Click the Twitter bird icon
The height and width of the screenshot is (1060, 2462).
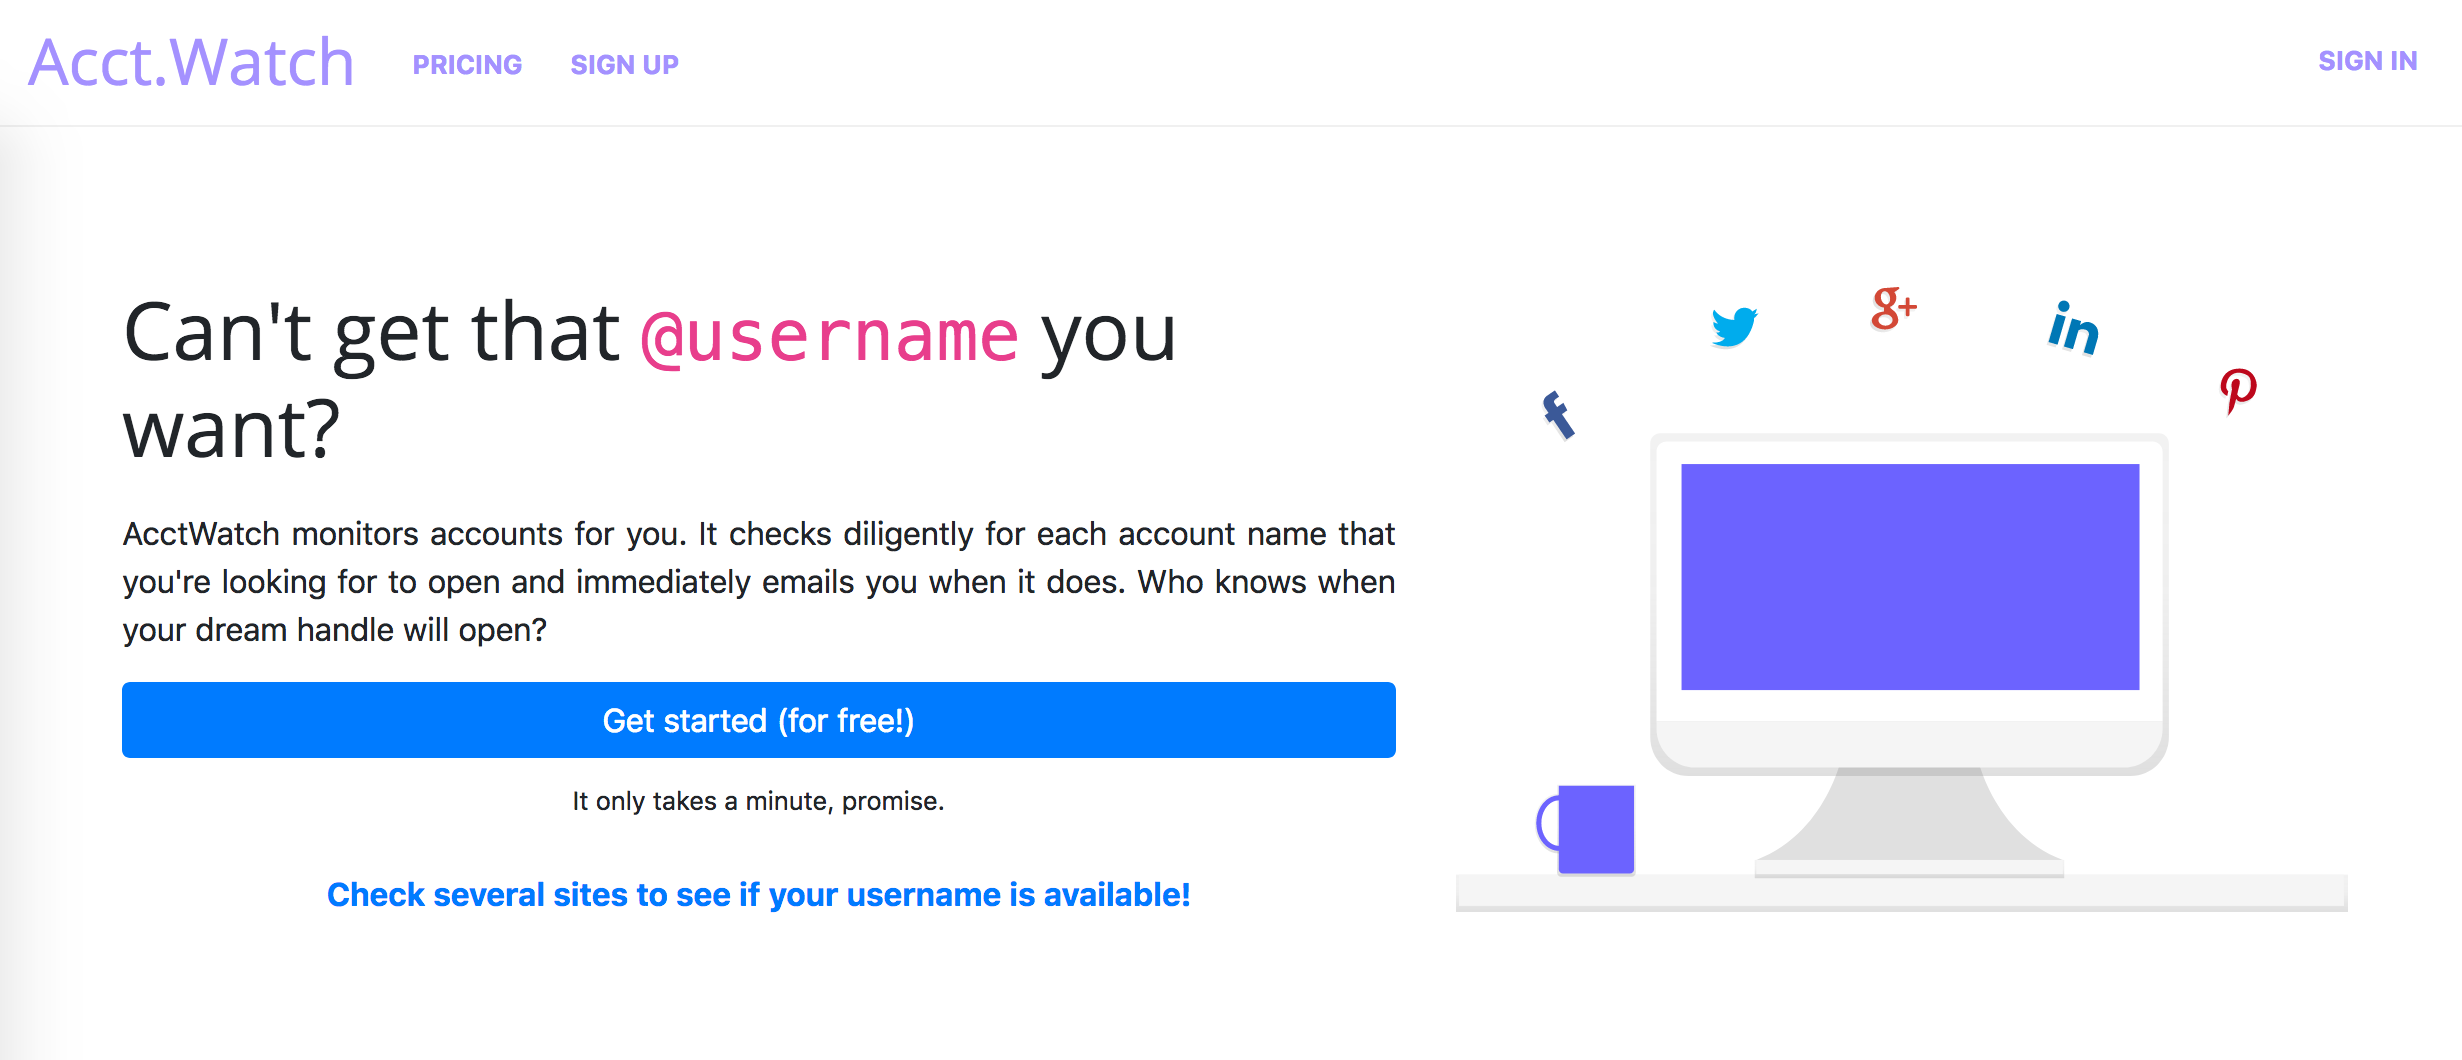(1734, 326)
